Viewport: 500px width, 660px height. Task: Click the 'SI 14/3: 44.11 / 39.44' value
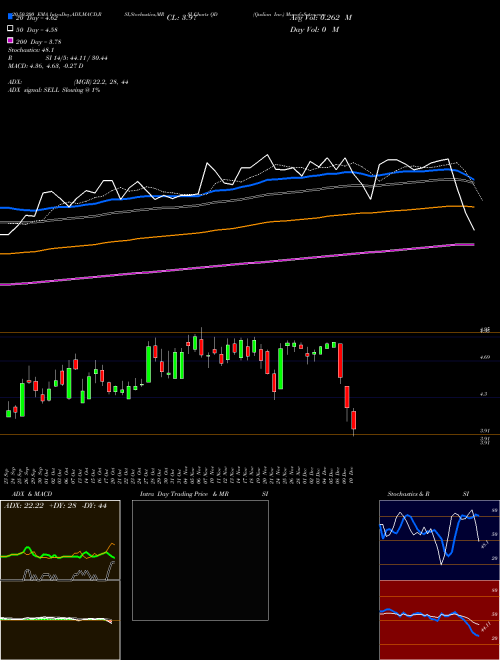click(x=76, y=58)
